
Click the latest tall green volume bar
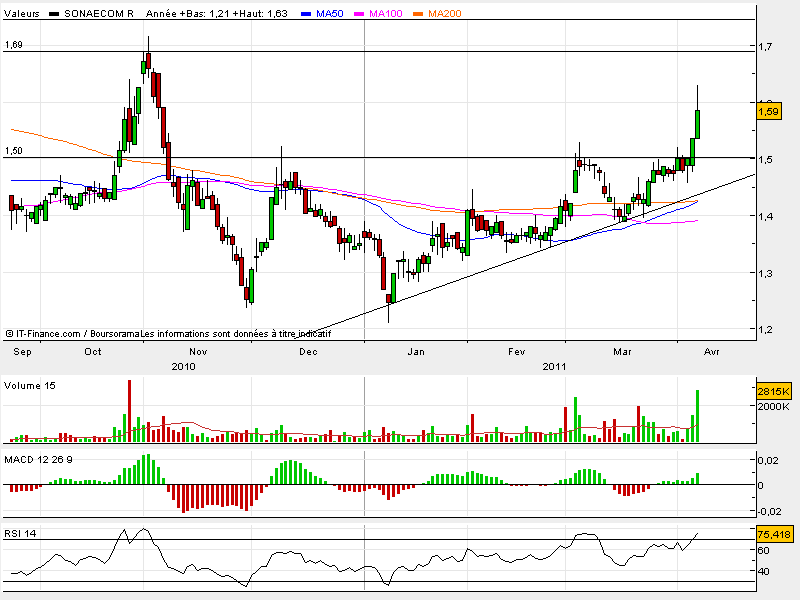point(697,416)
